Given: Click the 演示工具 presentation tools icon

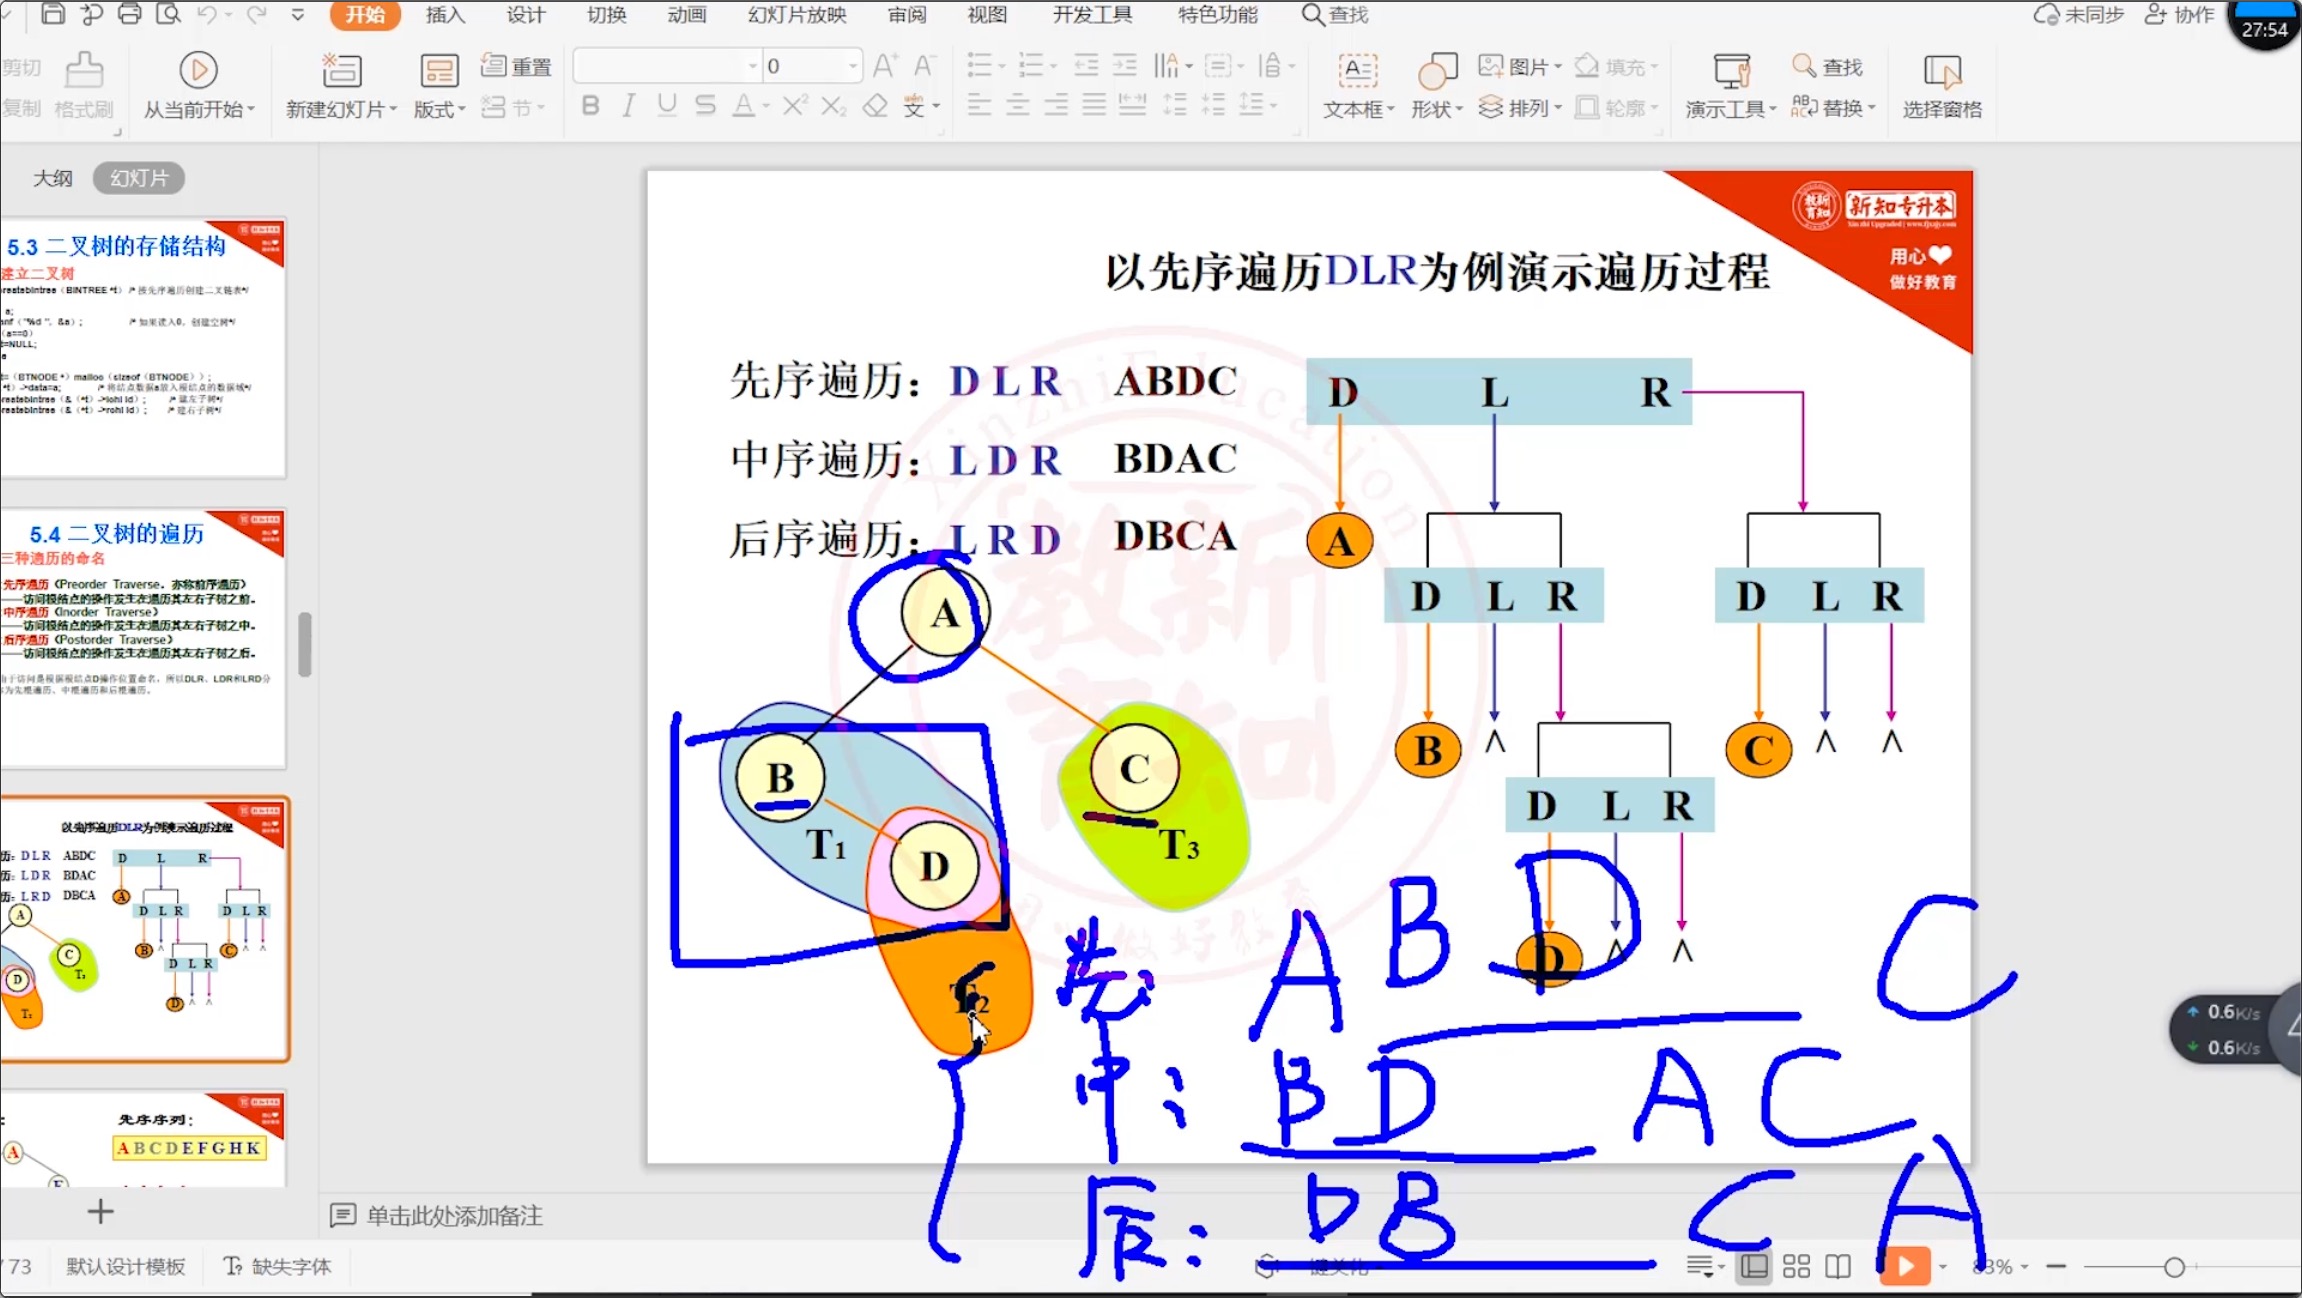Looking at the screenshot, I should point(1731,70).
